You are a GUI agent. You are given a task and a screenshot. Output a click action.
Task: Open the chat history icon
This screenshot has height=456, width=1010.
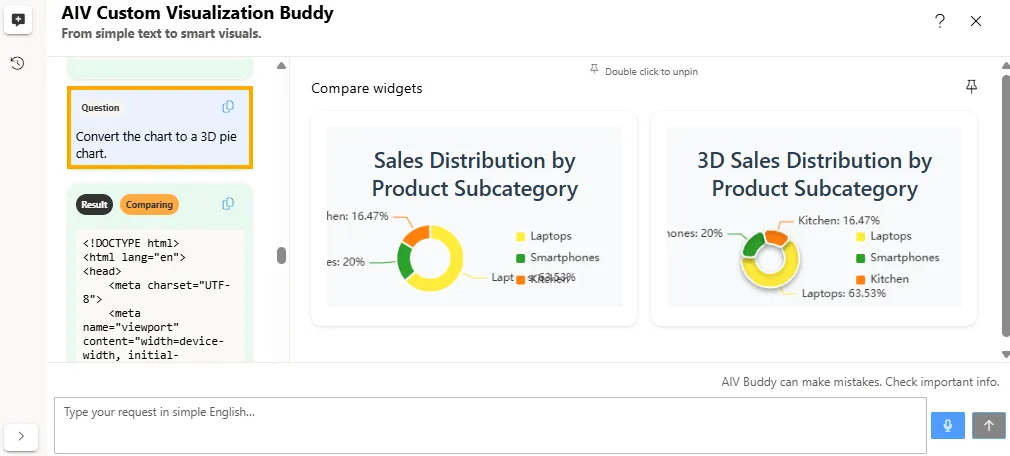18,63
